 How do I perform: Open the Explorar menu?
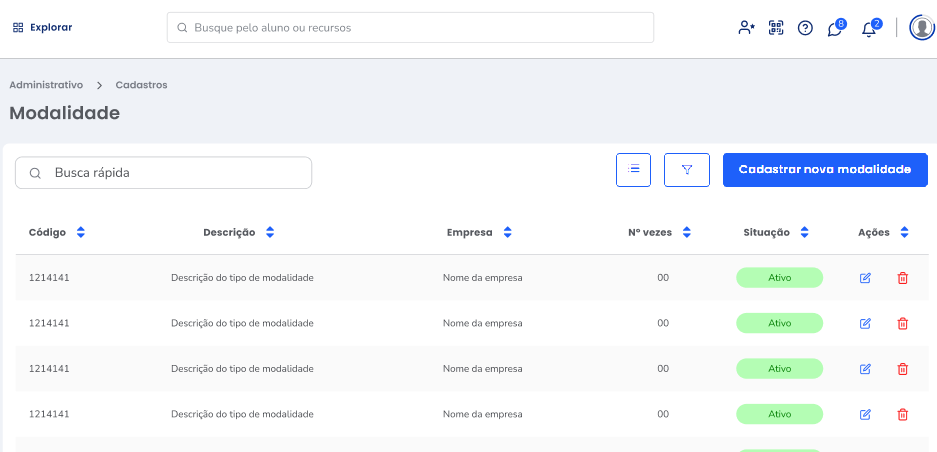click(42, 28)
